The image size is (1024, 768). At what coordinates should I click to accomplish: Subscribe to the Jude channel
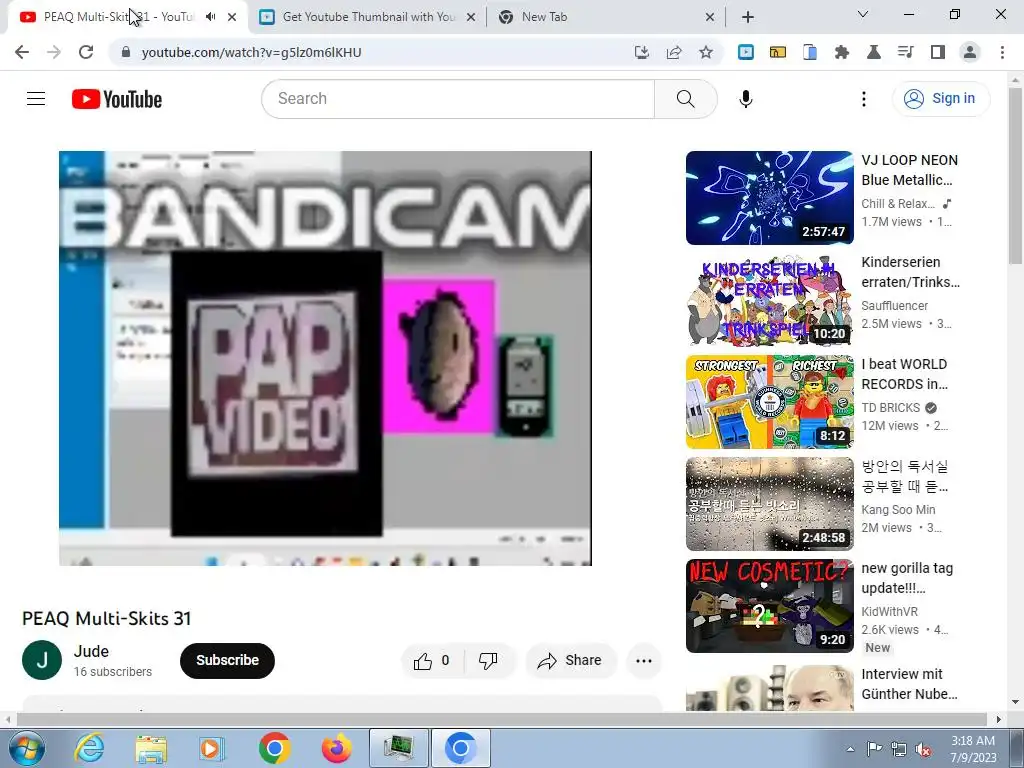[227, 660]
